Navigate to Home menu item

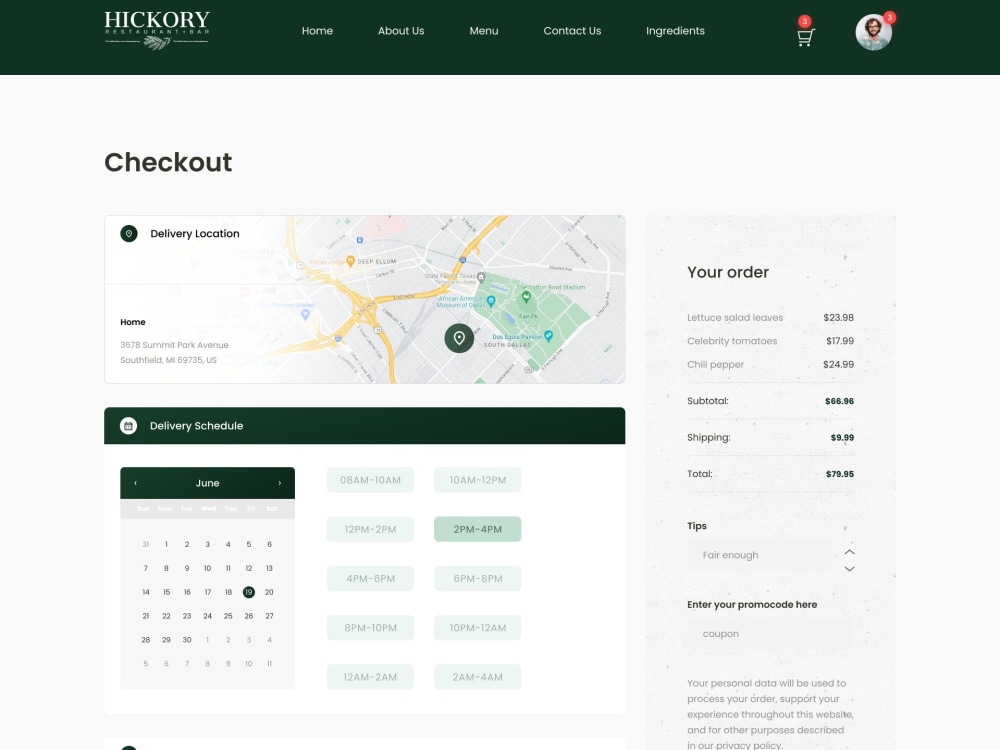coord(317,31)
